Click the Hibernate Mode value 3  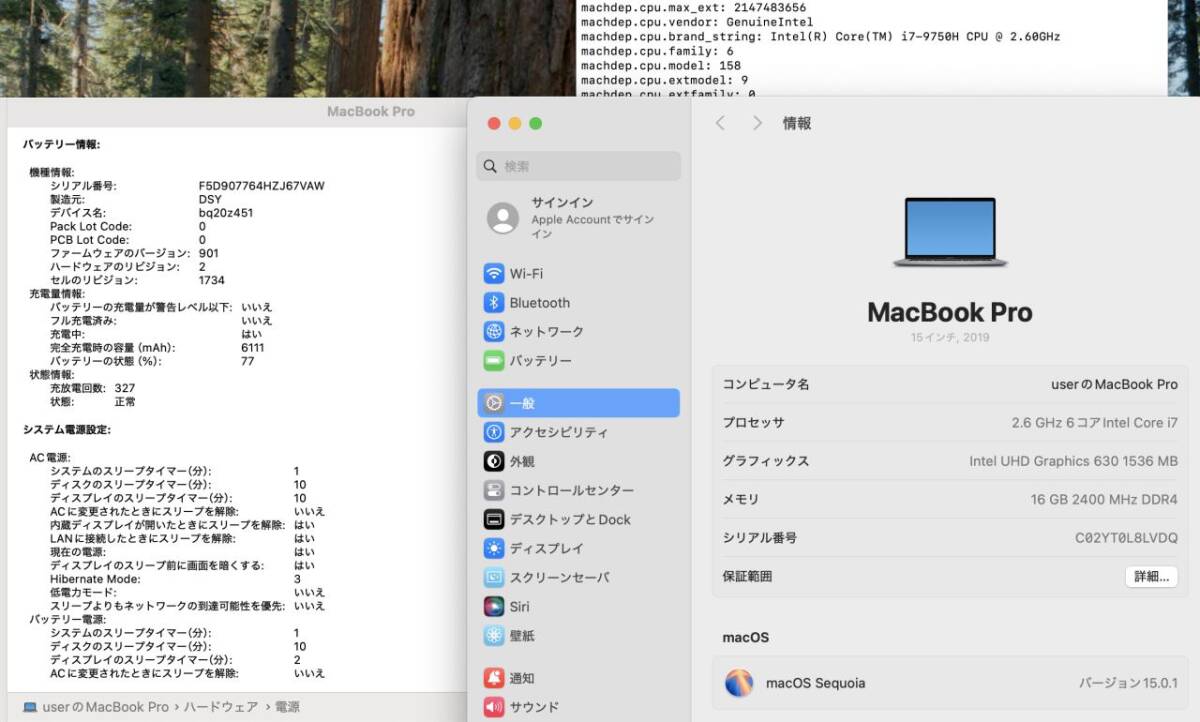(297, 579)
